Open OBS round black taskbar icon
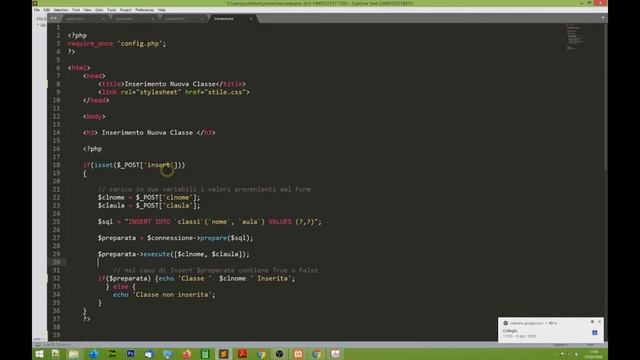The height and width of the screenshot is (360, 640). tap(279, 354)
